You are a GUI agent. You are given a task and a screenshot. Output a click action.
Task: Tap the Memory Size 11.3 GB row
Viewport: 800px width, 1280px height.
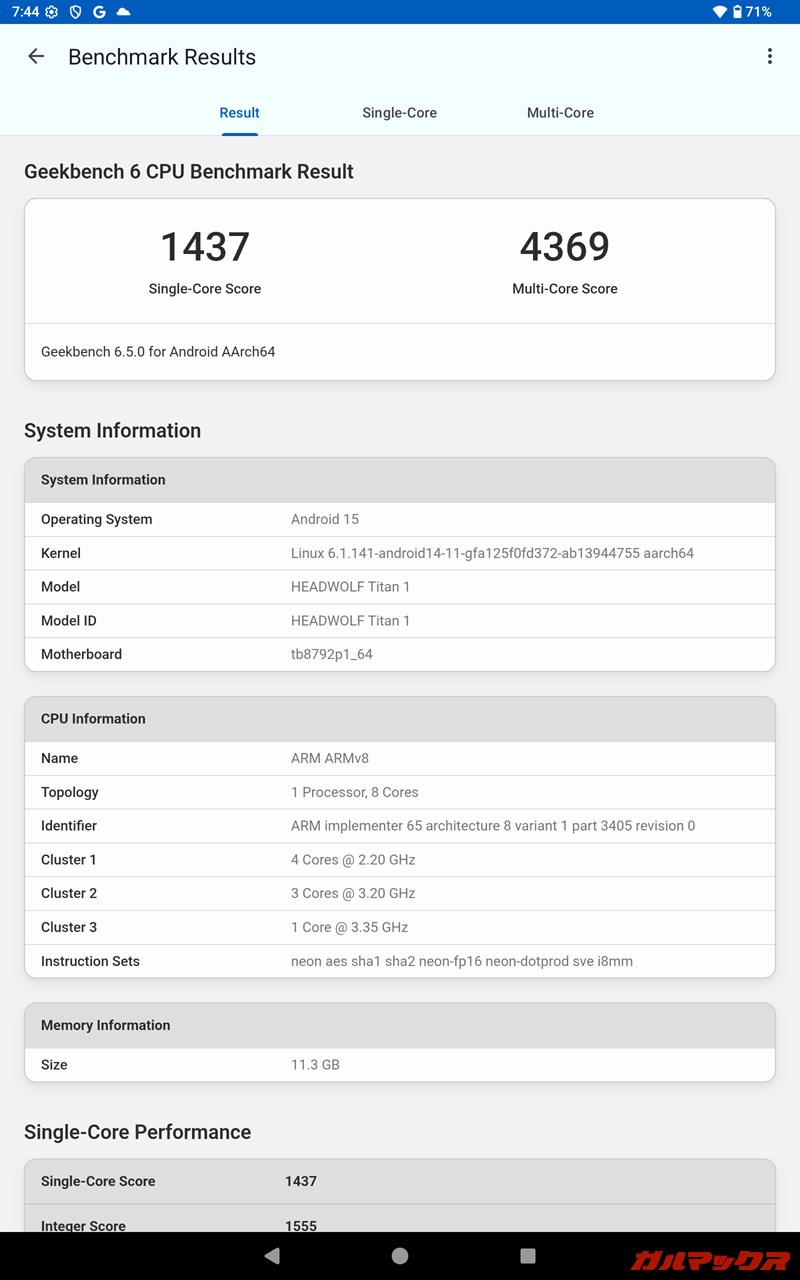[x=399, y=1065]
